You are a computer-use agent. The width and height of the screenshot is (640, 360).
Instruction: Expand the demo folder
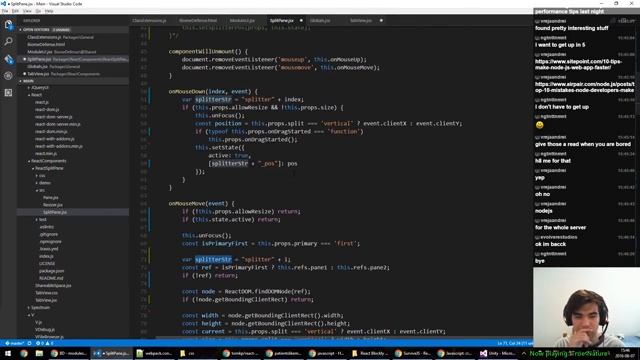[x=44, y=183]
